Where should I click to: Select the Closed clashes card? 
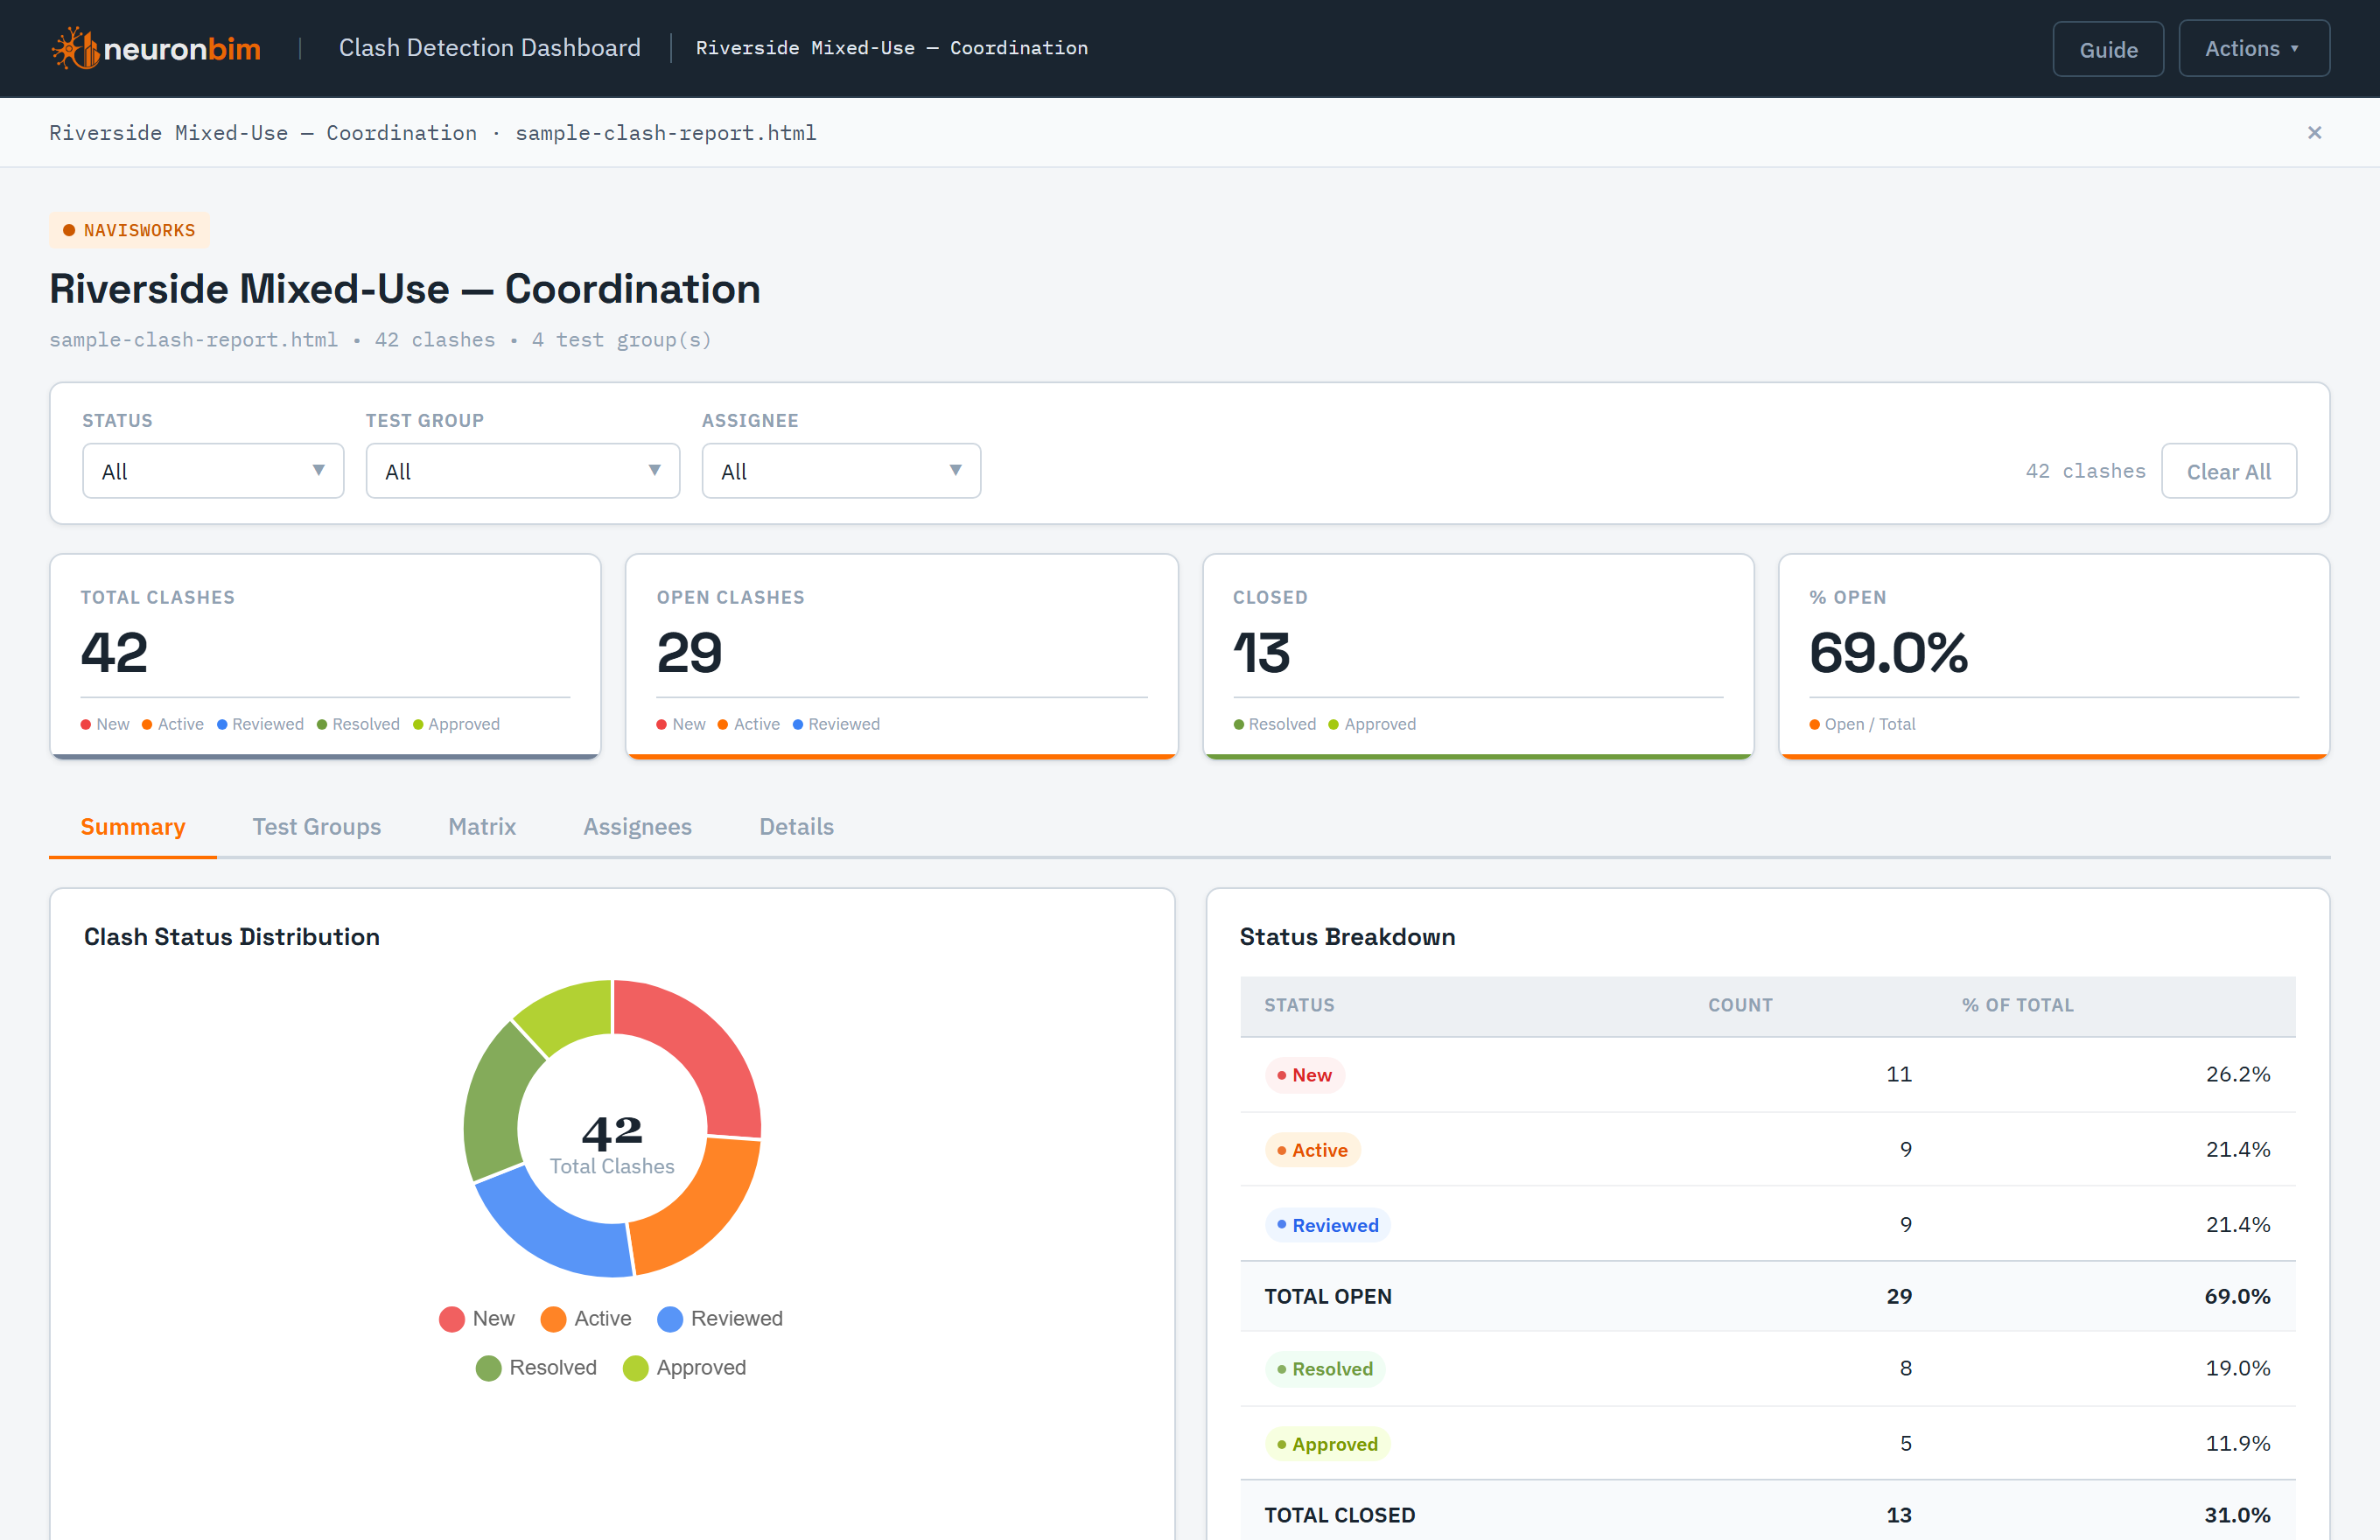(1478, 656)
